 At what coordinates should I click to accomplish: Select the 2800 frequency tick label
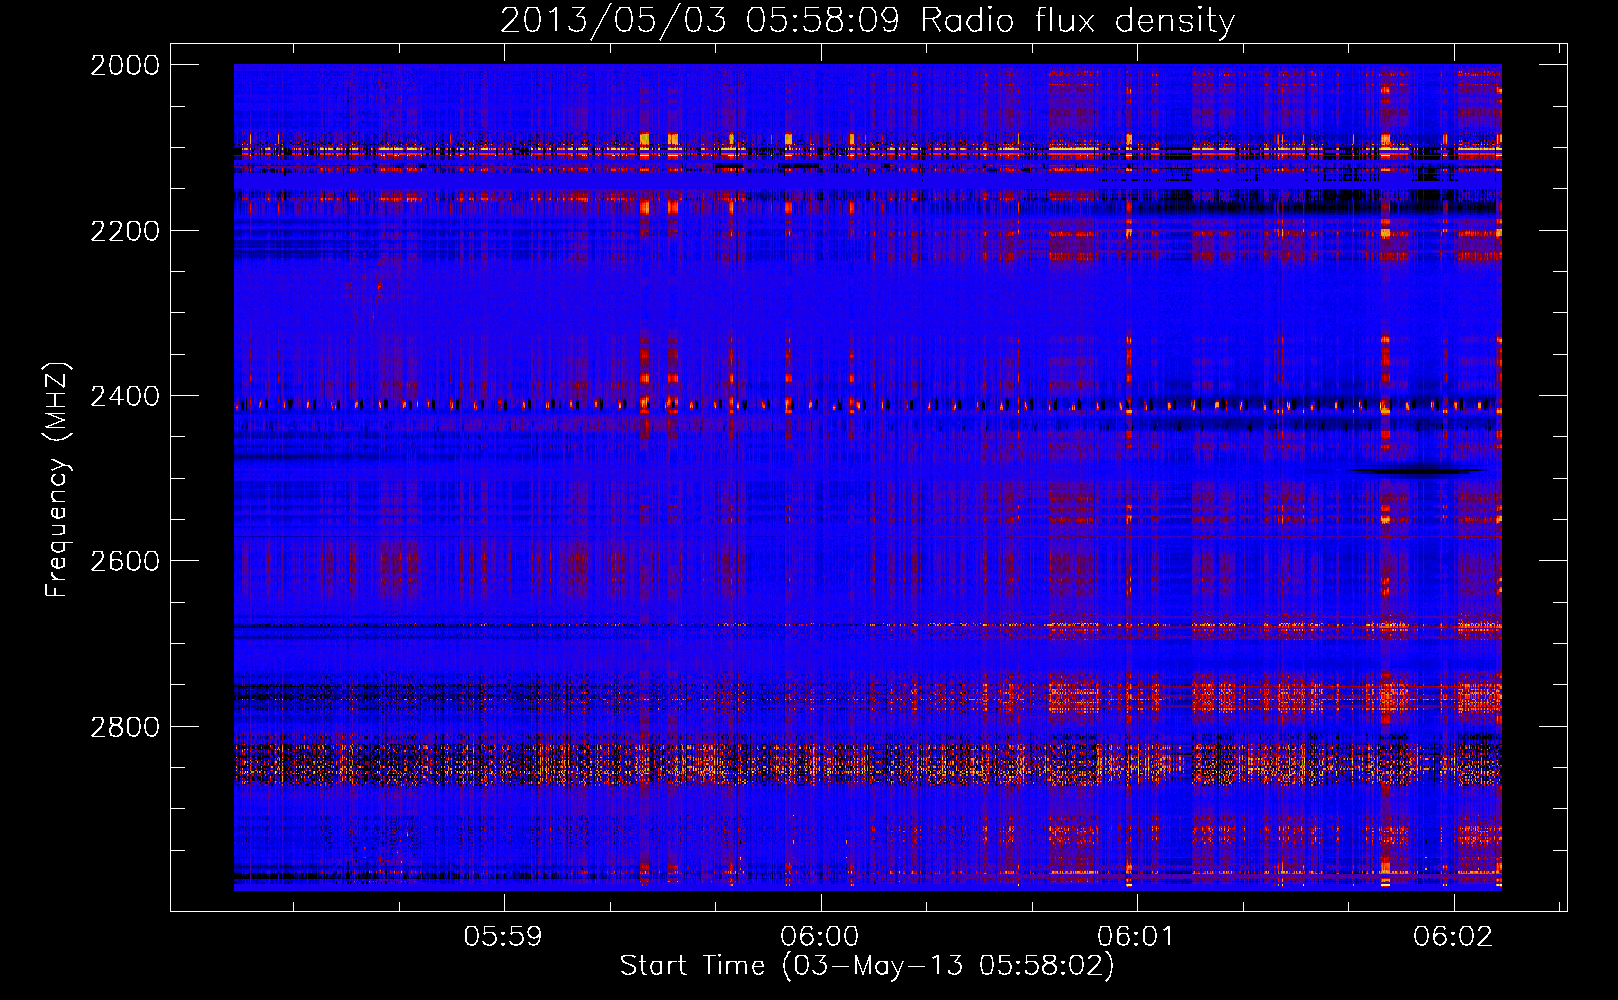tap(125, 727)
